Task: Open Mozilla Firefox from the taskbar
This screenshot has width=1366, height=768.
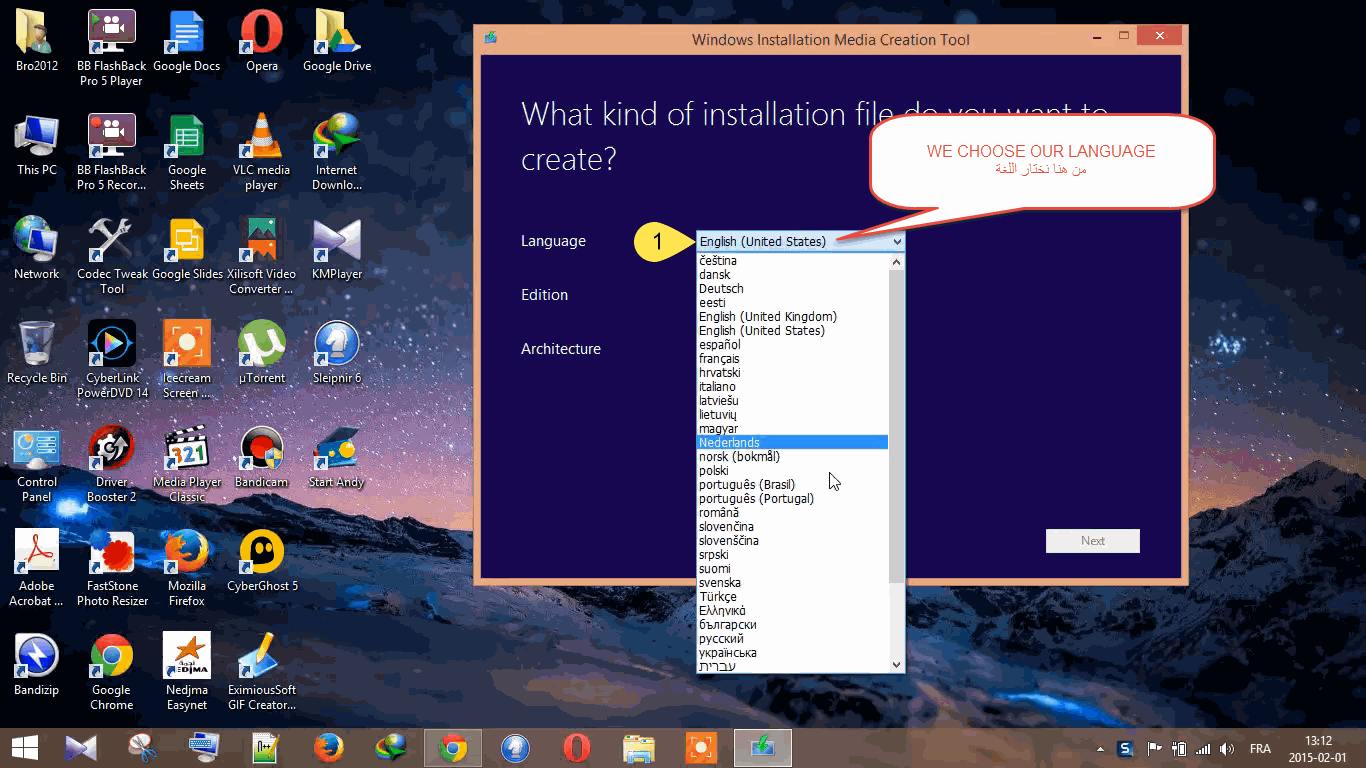Action: pos(328,747)
